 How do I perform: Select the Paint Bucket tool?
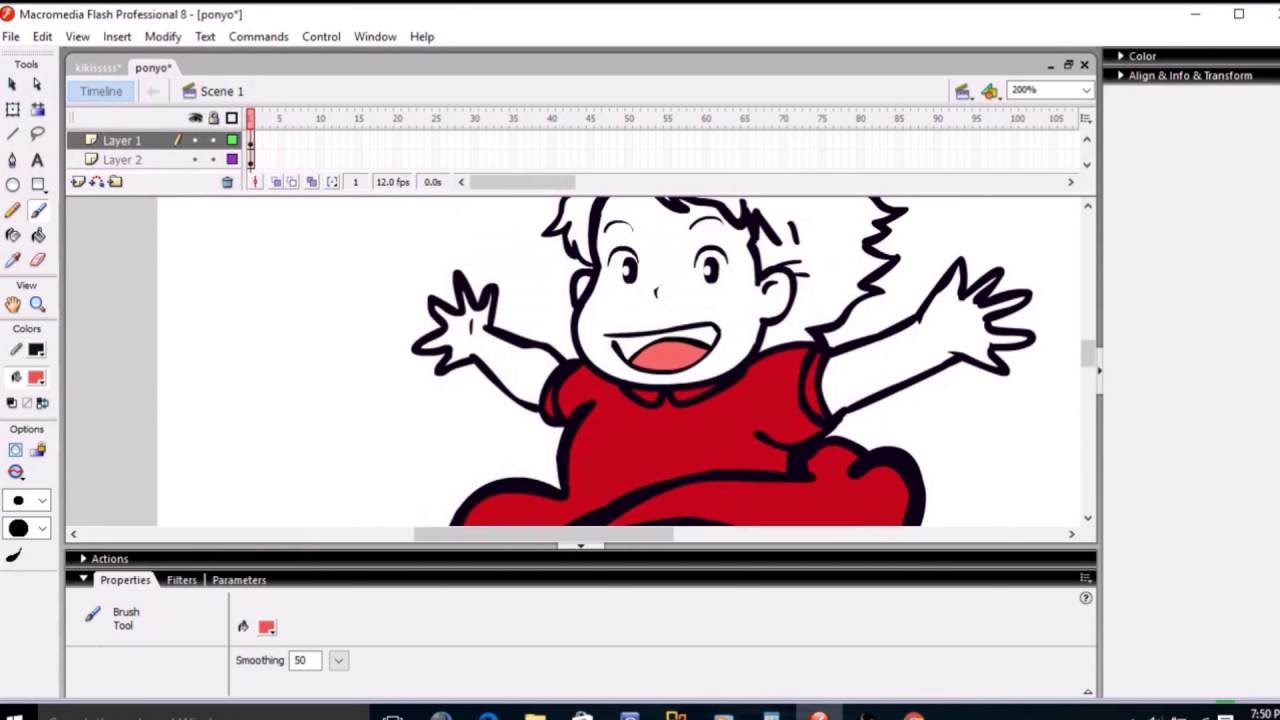coord(38,235)
